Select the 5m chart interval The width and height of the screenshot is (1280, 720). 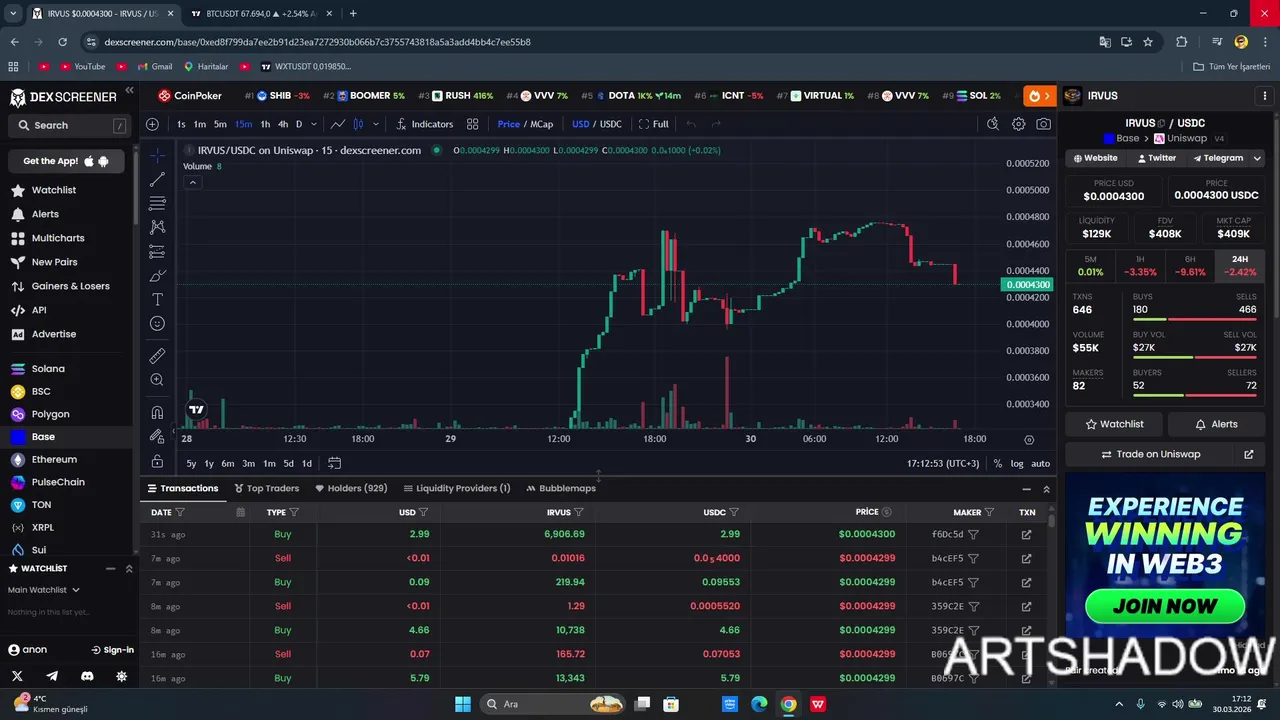point(220,124)
